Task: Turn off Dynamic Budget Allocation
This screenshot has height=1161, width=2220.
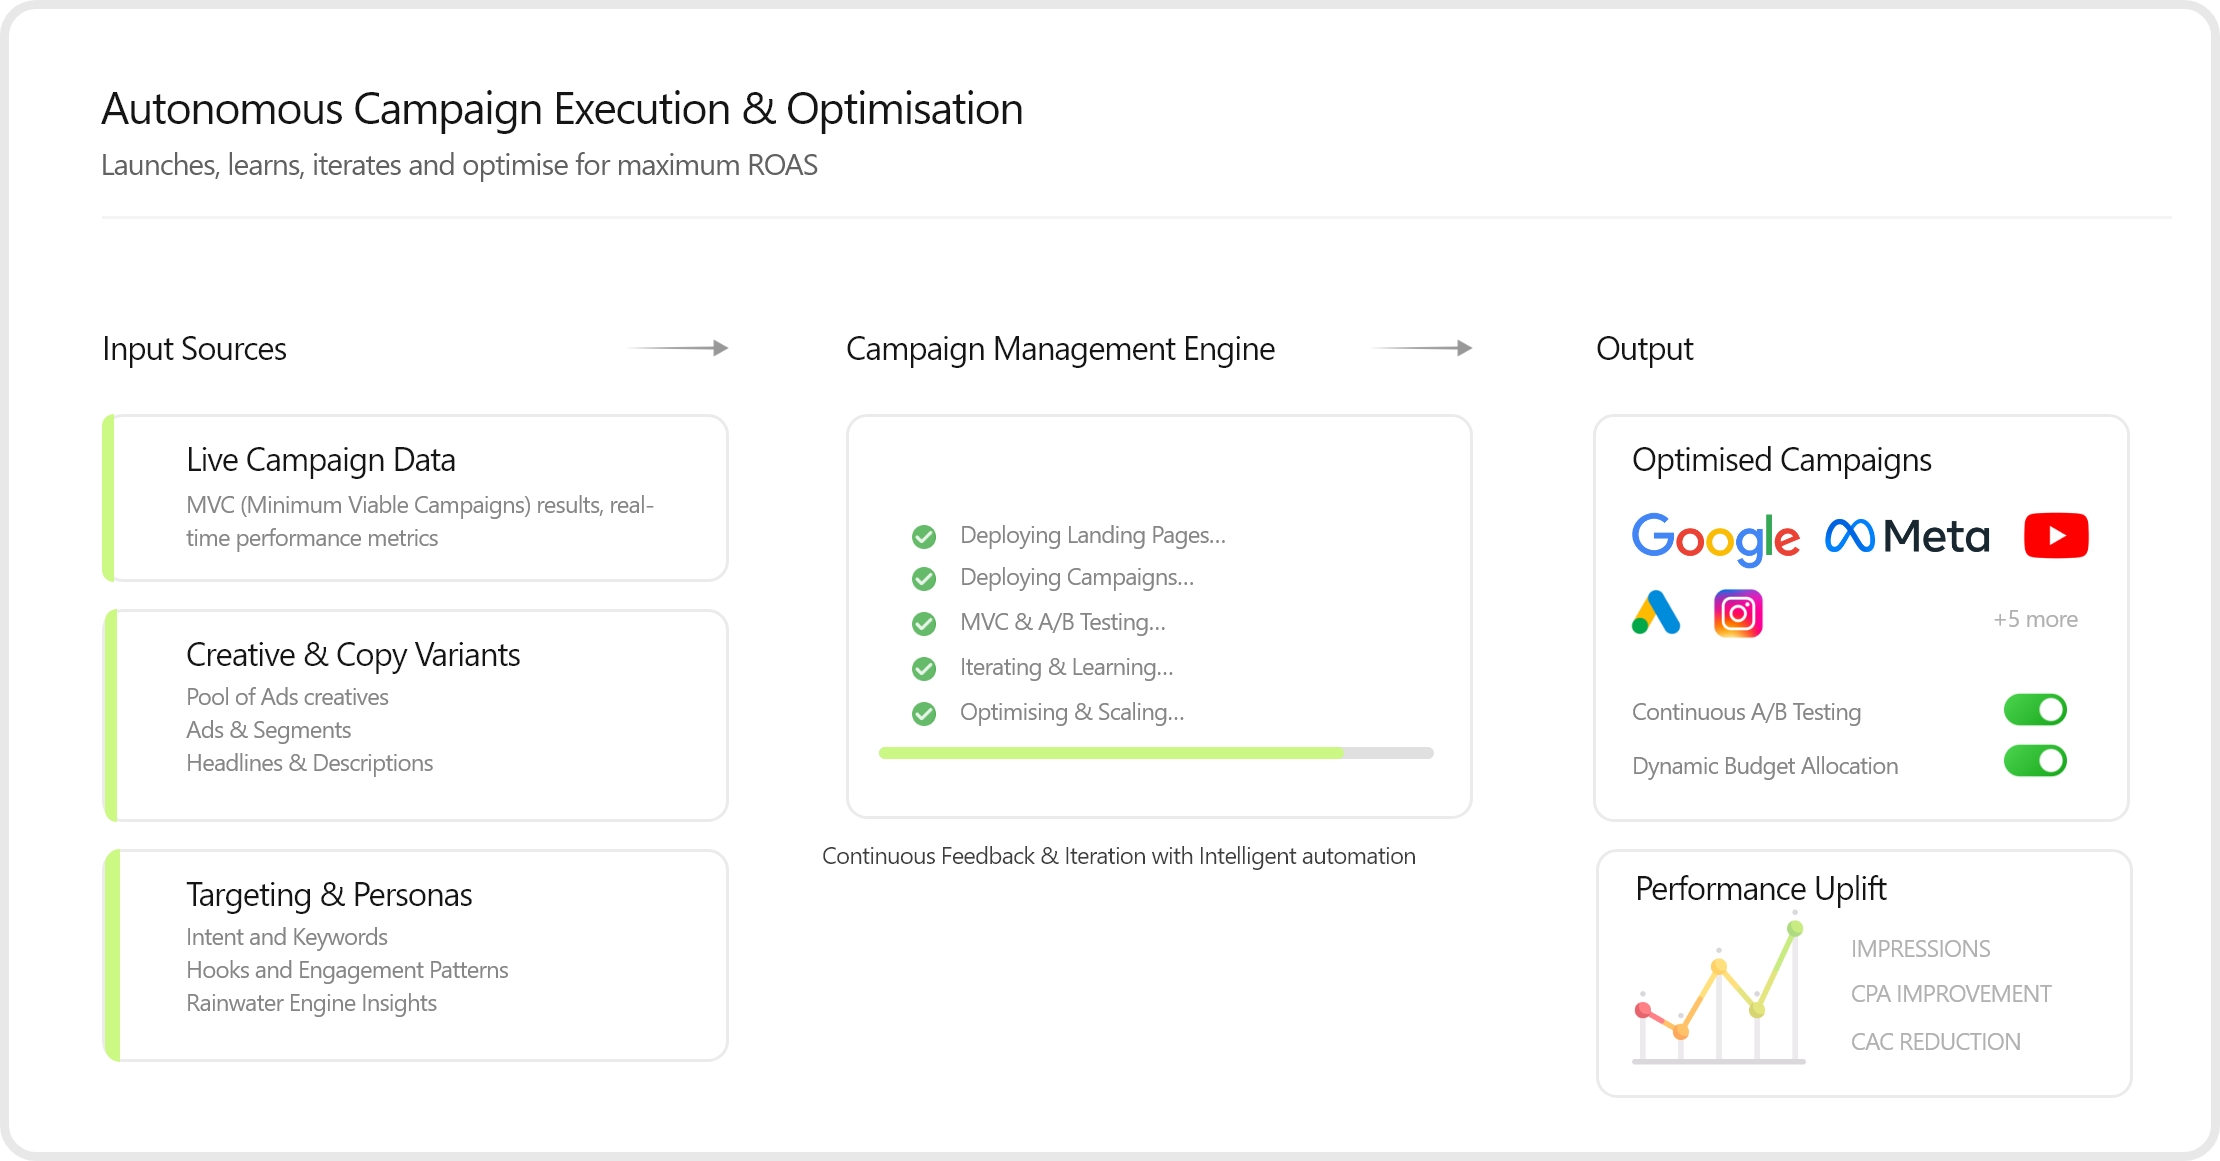Action: pos(2036,761)
